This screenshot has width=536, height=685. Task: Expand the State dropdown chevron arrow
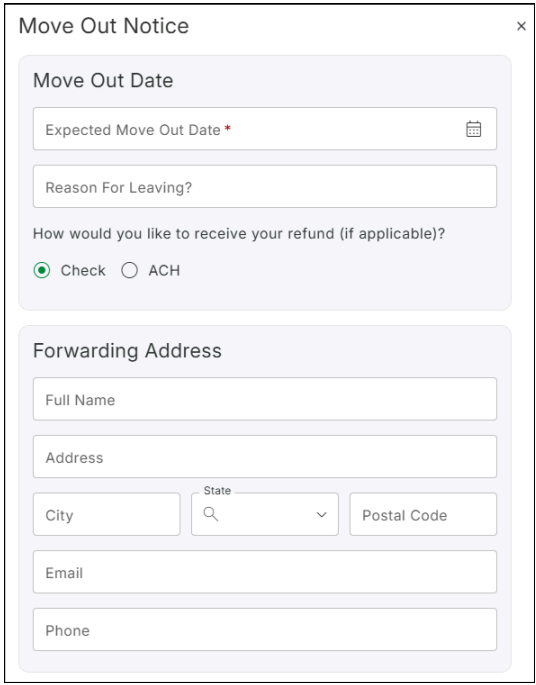click(x=322, y=515)
